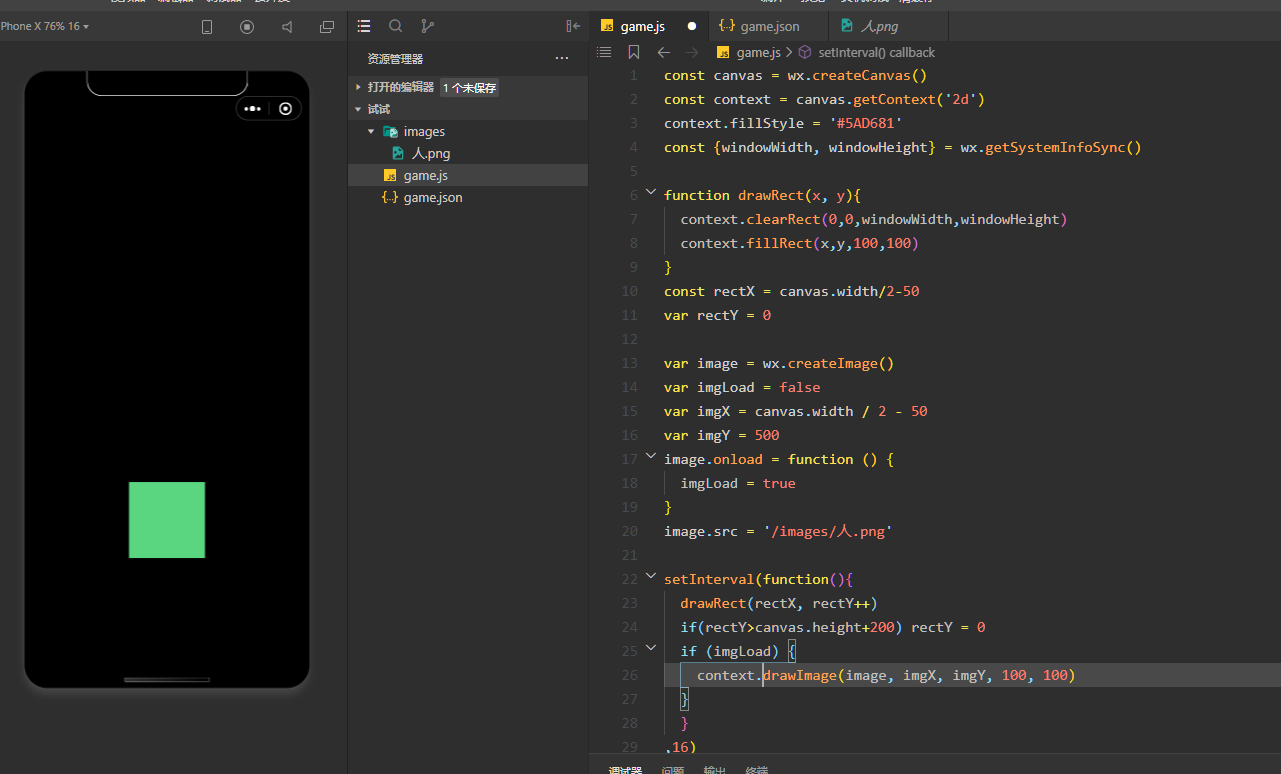The width and height of the screenshot is (1281, 774).
Task: Open the source control branch icon
Action: click(428, 26)
